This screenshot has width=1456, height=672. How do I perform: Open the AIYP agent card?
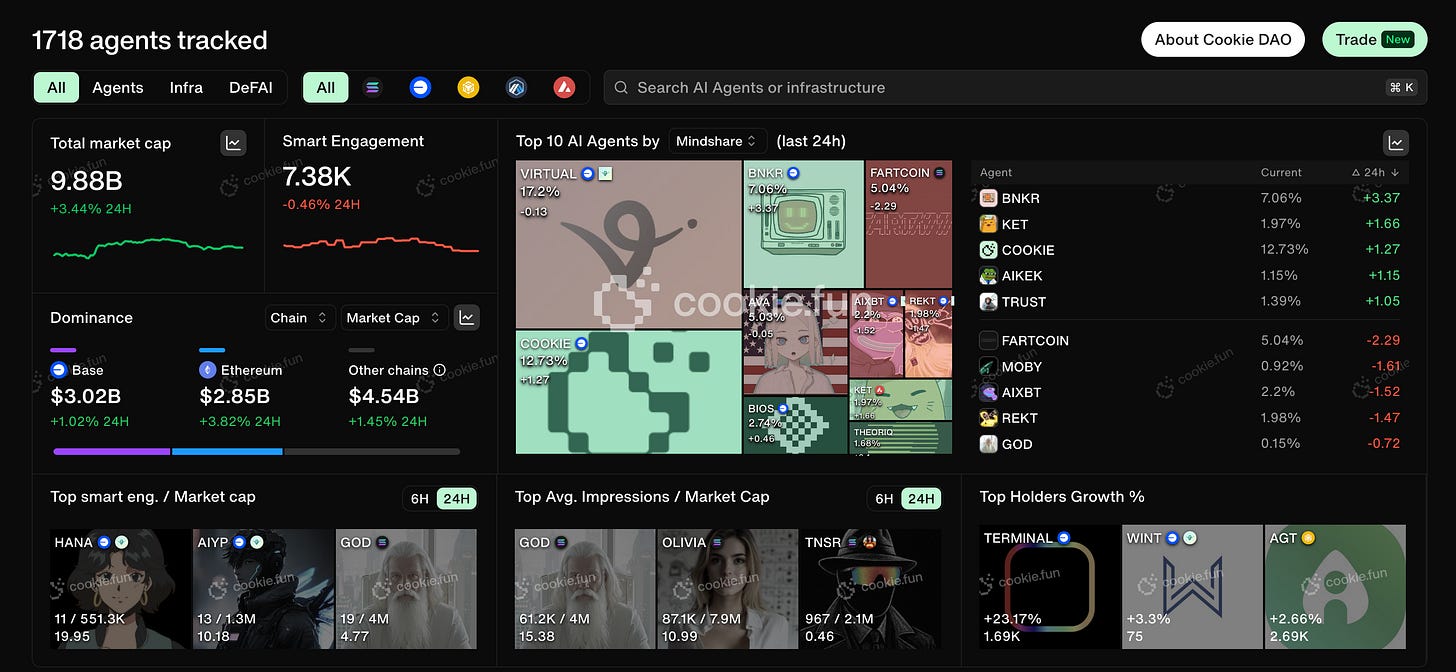(x=263, y=588)
